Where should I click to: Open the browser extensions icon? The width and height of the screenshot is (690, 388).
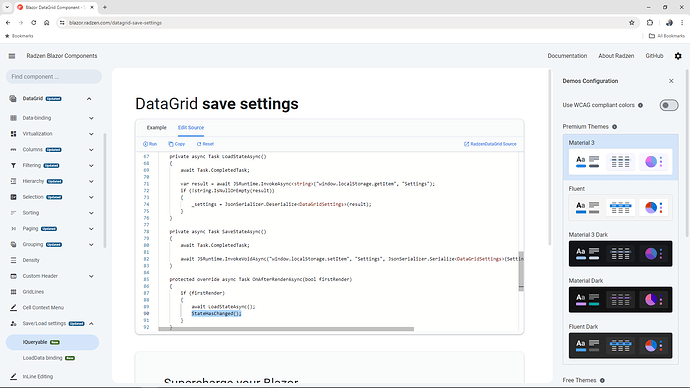click(650, 23)
